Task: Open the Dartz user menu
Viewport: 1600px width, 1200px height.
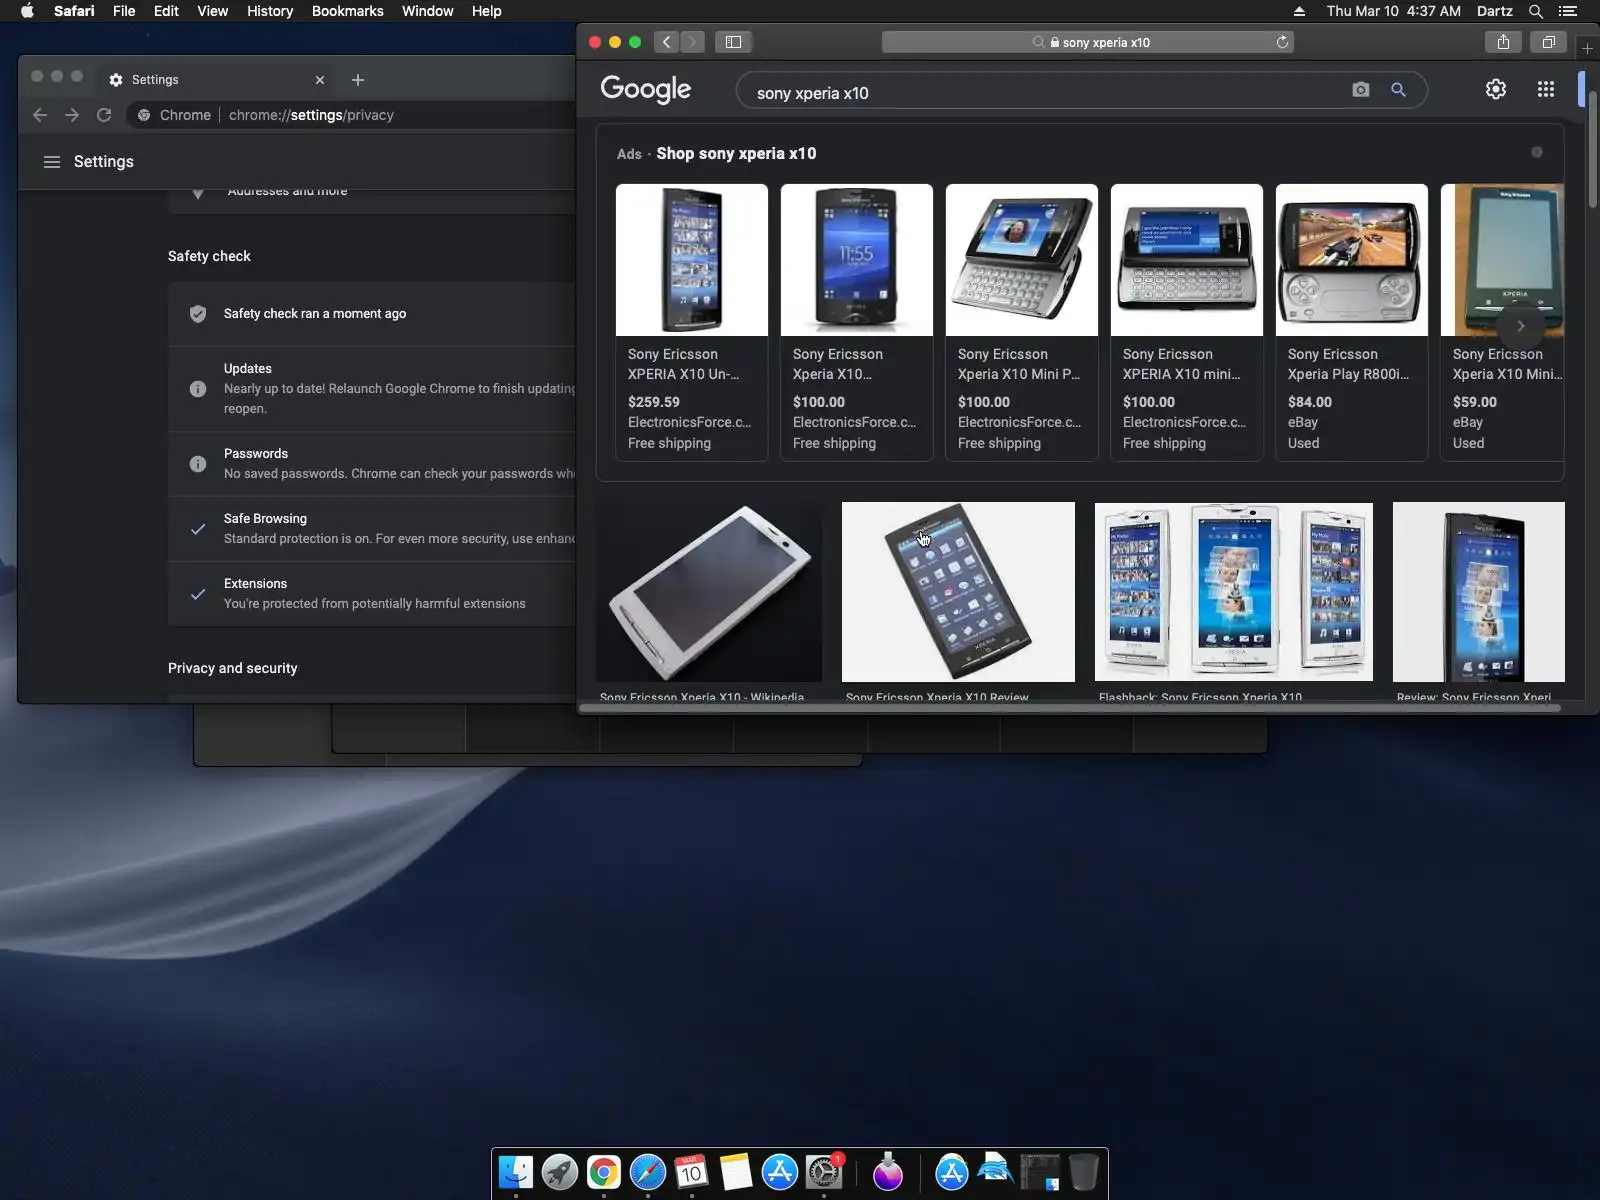Action: coord(1494,11)
